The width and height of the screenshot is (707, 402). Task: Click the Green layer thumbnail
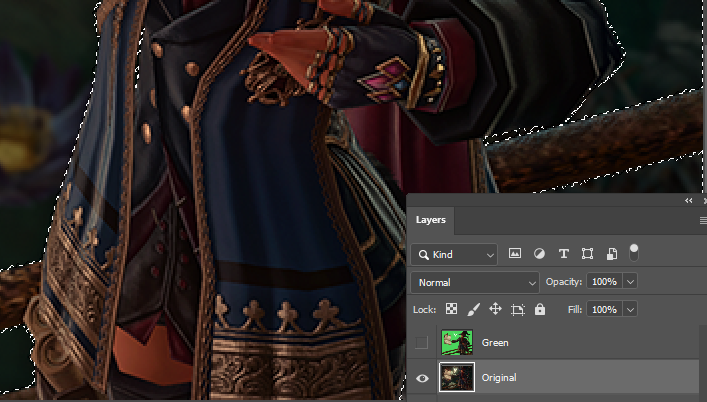(x=455, y=343)
